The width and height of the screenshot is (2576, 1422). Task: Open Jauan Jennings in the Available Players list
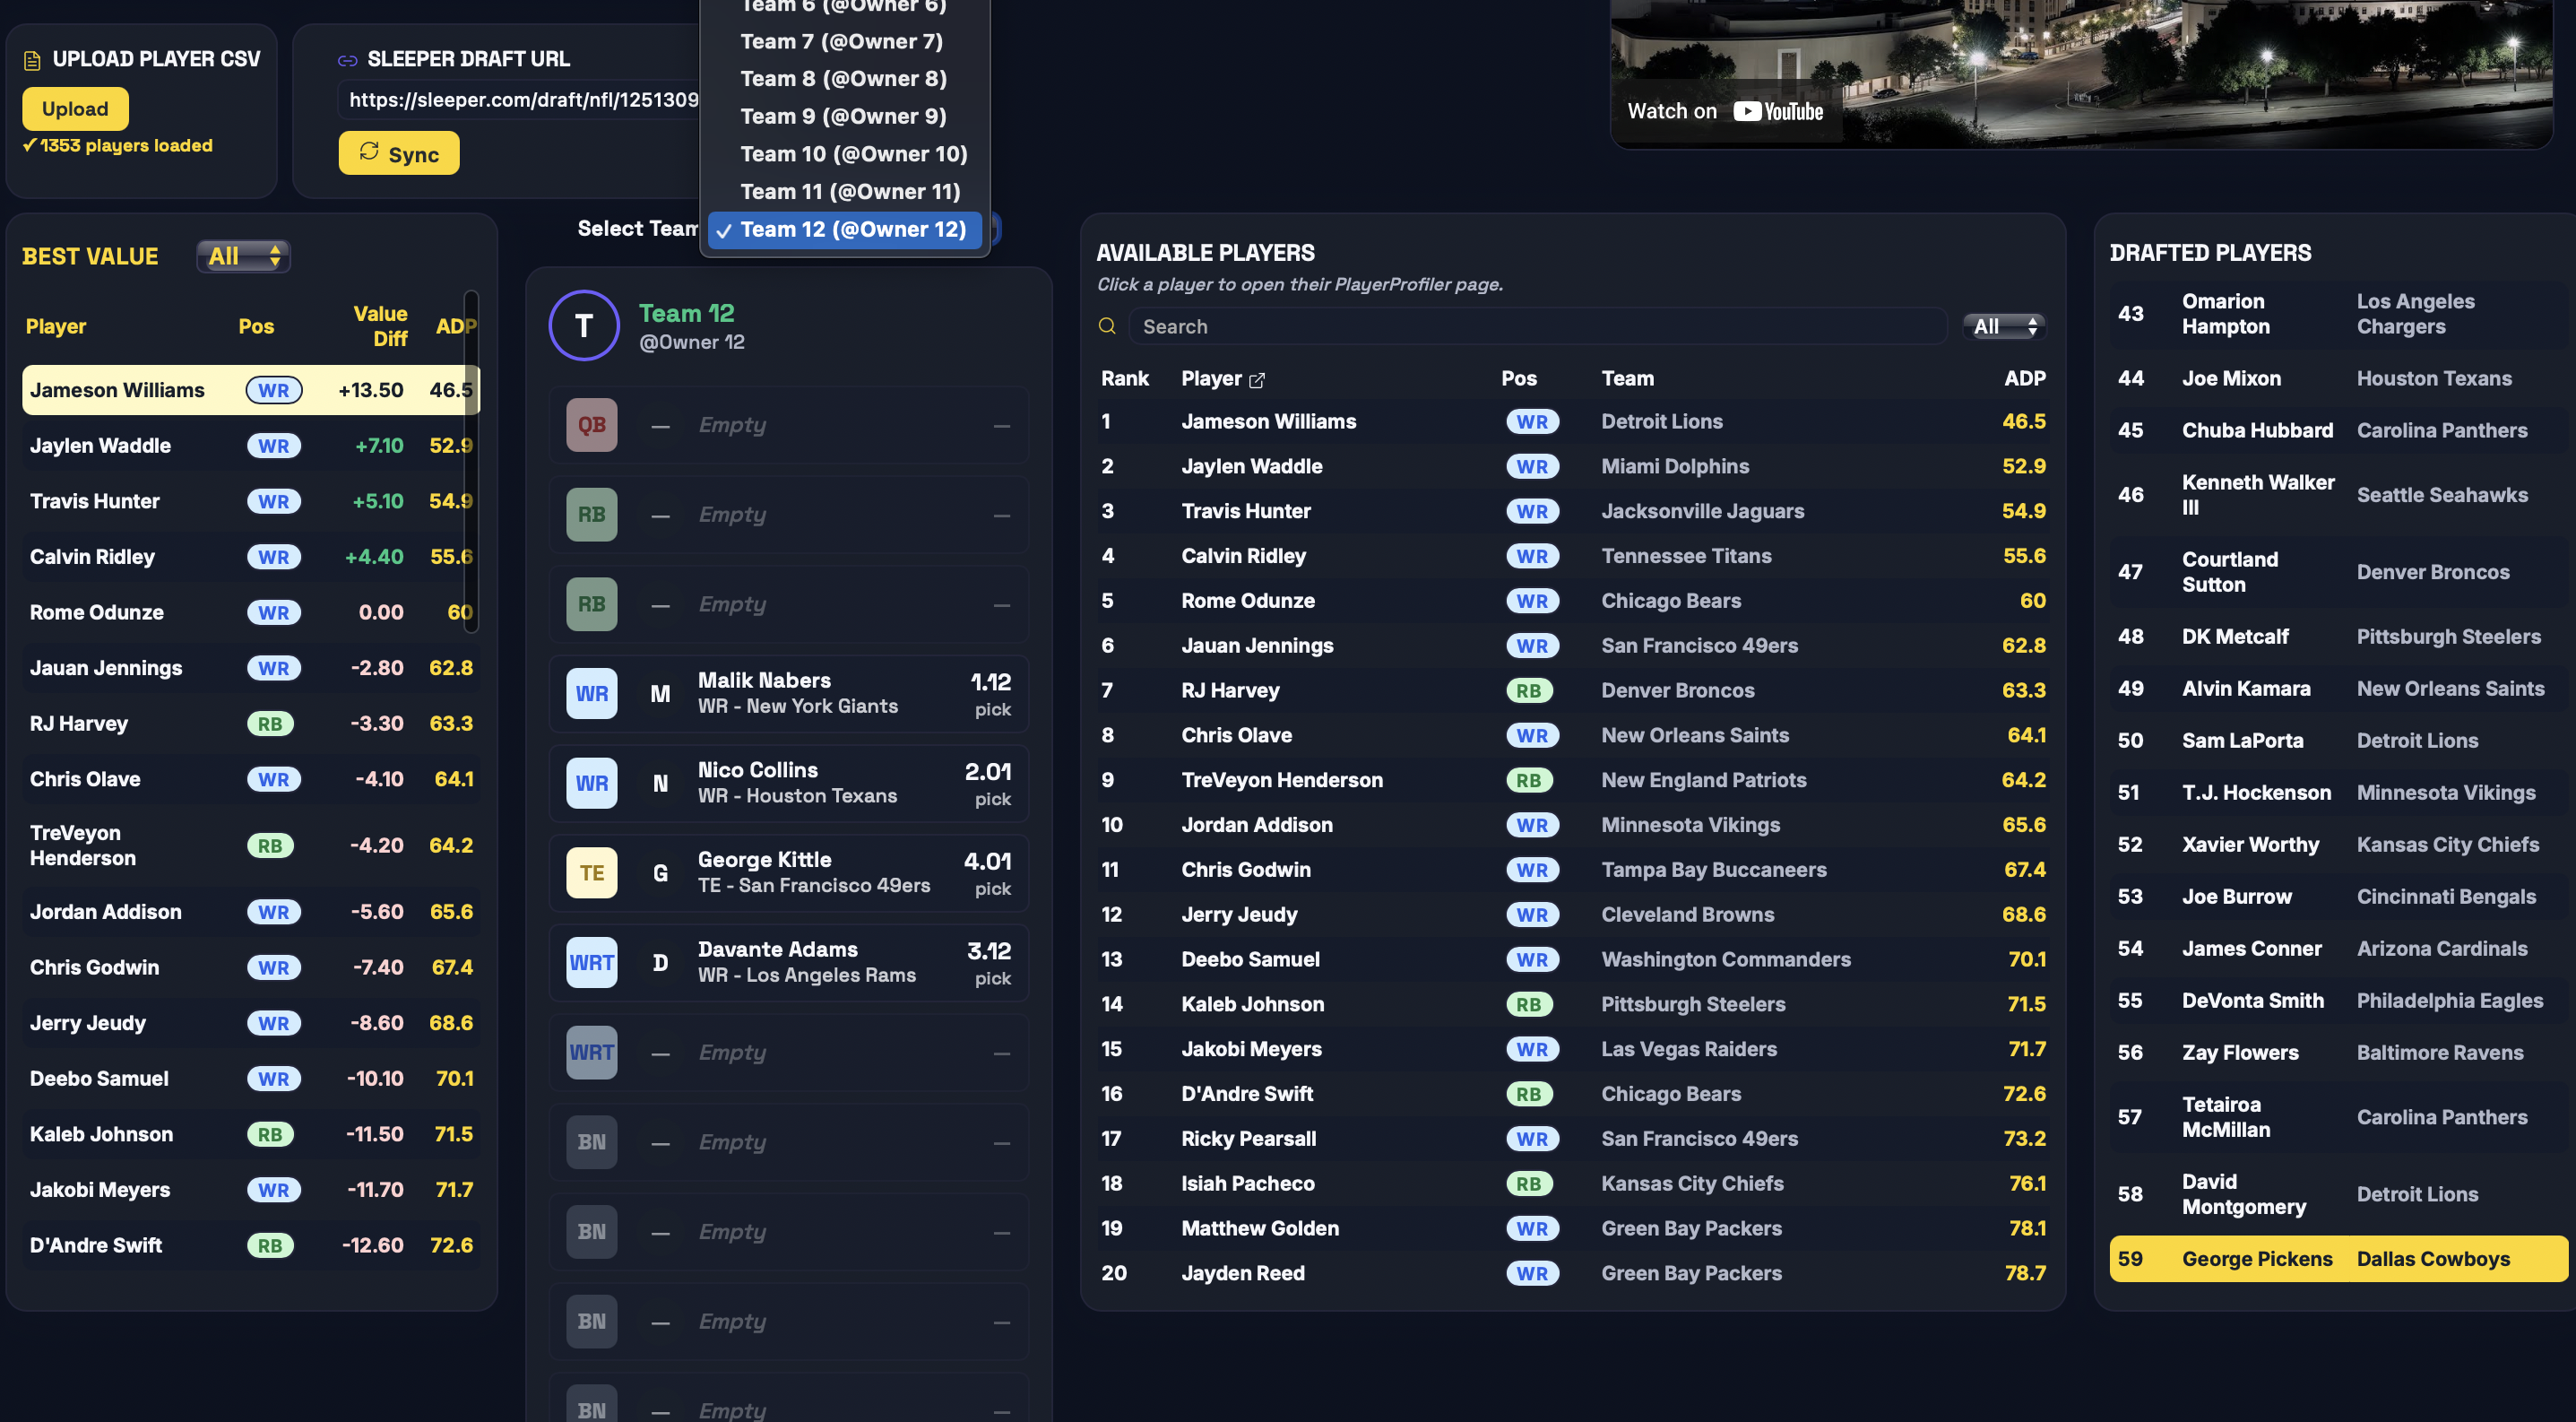coord(1257,646)
